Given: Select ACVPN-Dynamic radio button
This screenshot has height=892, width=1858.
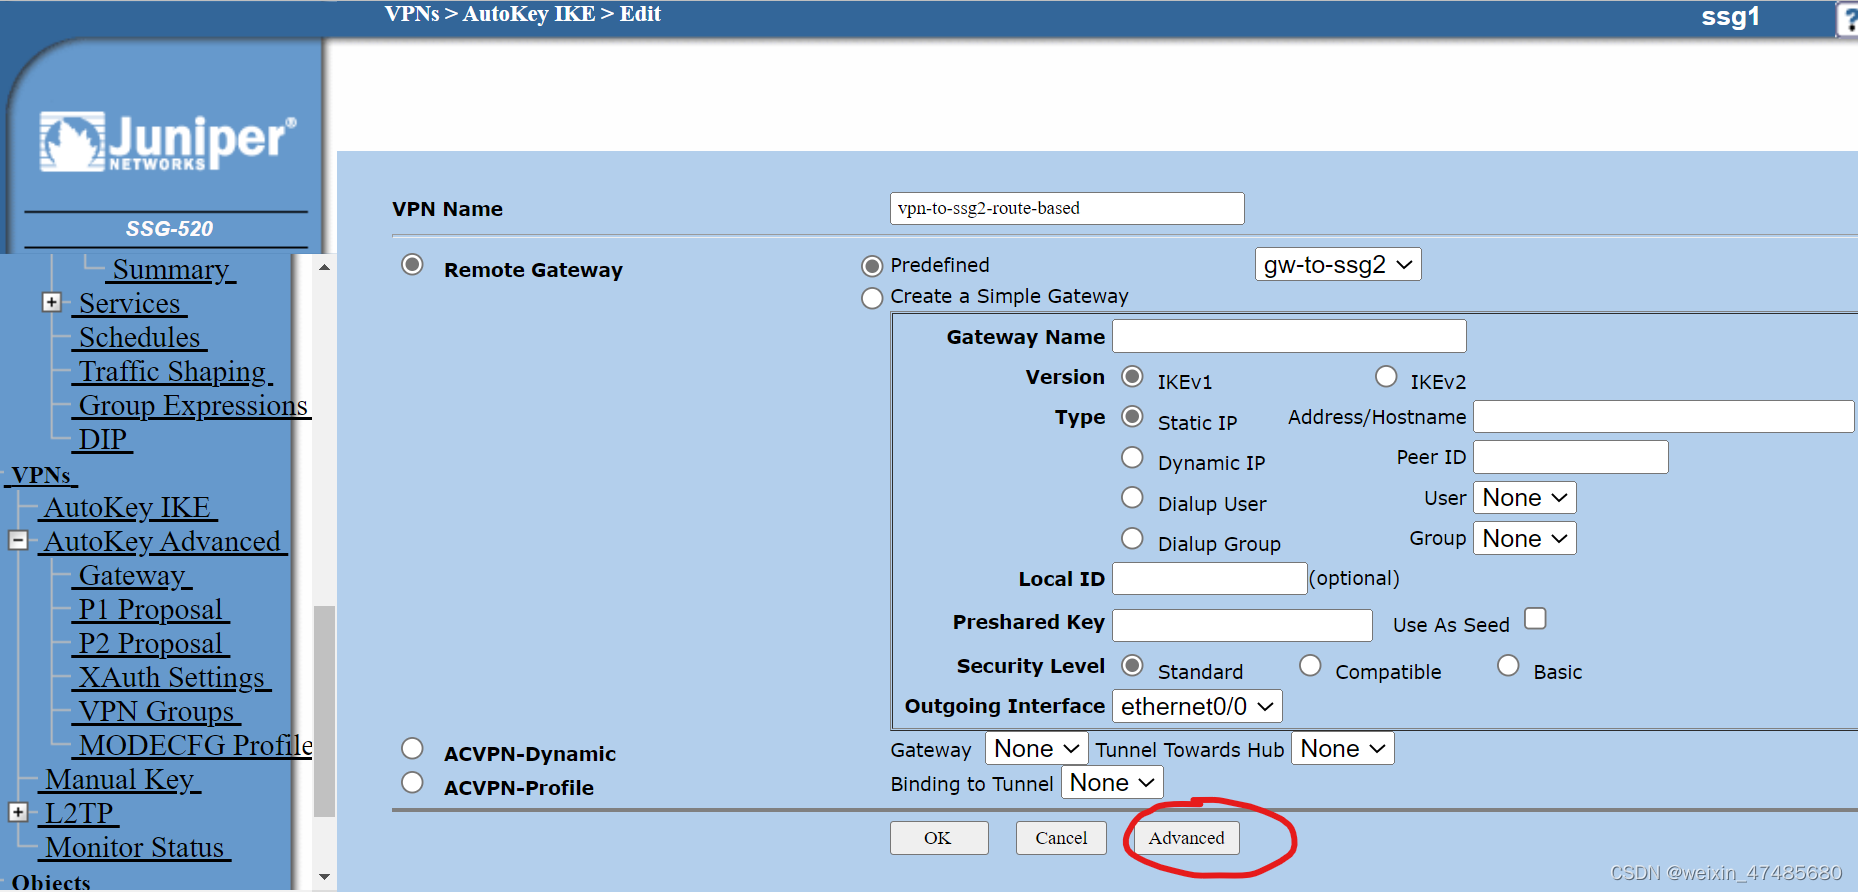Looking at the screenshot, I should coord(412,748).
